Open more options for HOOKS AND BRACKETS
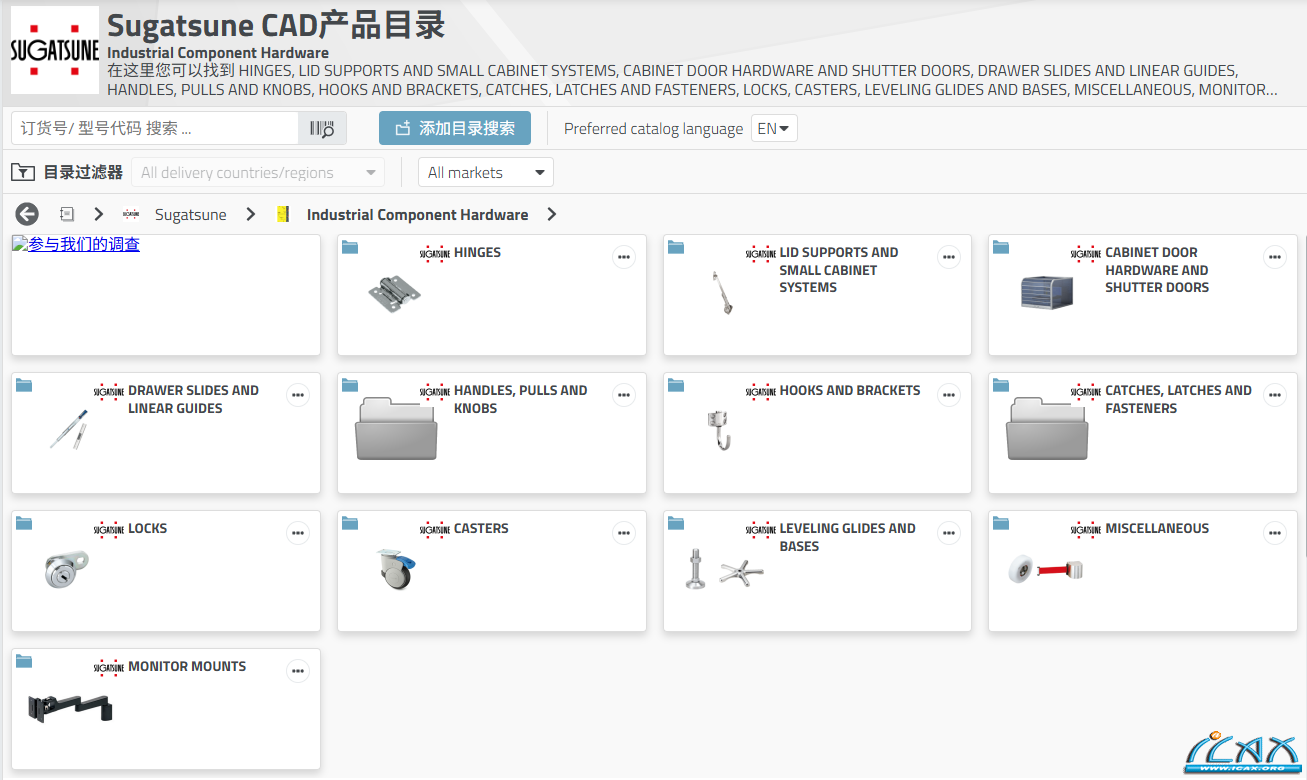Image resolution: width=1307 pixels, height=780 pixels. click(x=949, y=395)
